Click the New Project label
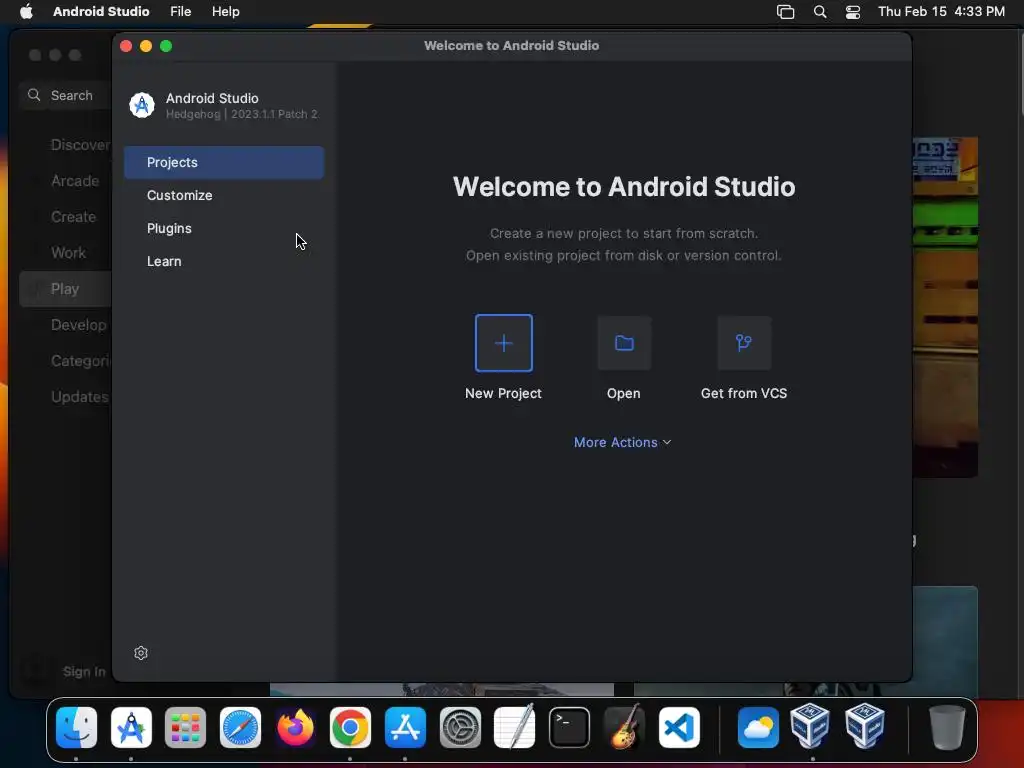Screen dimensions: 1024x768 [503, 393]
